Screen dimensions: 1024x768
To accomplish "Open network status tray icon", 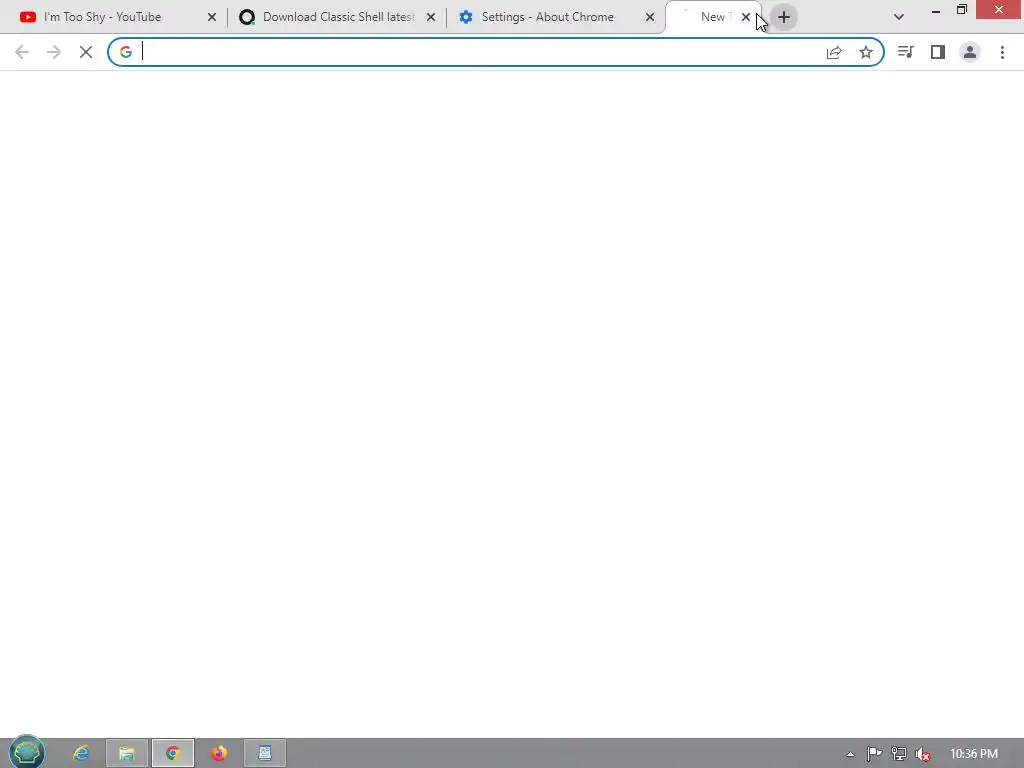I will point(899,754).
